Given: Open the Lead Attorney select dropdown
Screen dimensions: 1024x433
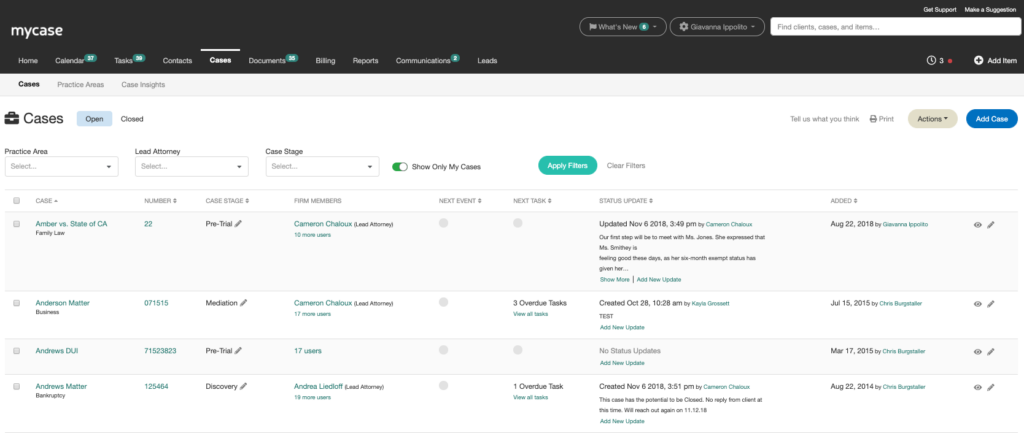Looking at the screenshot, I should pos(192,167).
